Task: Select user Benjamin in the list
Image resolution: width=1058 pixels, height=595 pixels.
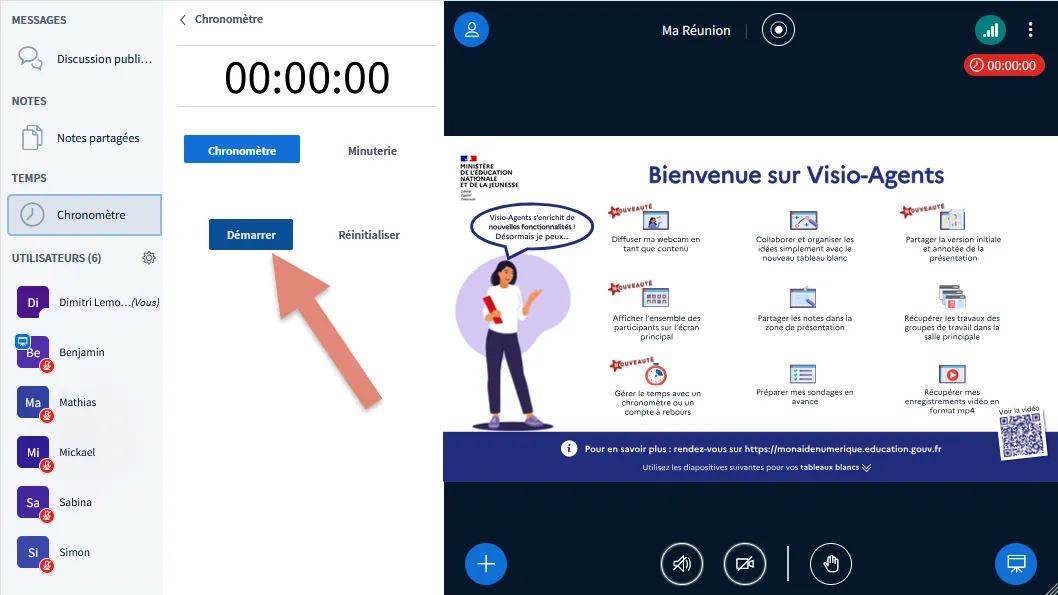Action: coord(84,352)
